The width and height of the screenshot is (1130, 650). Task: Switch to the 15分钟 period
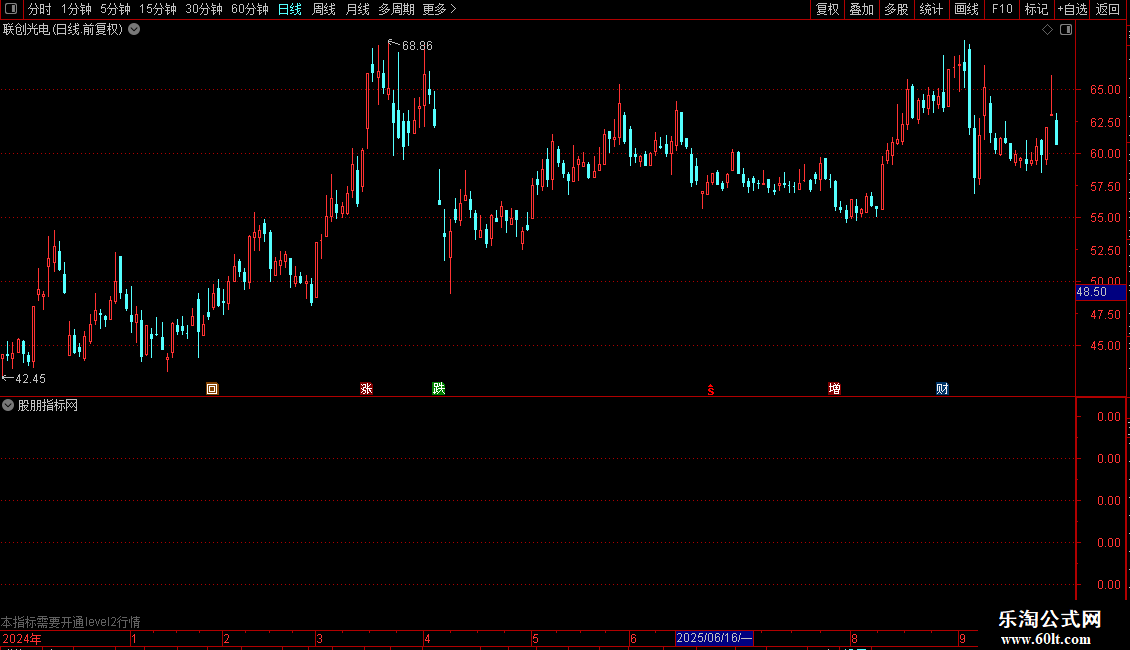point(158,9)
